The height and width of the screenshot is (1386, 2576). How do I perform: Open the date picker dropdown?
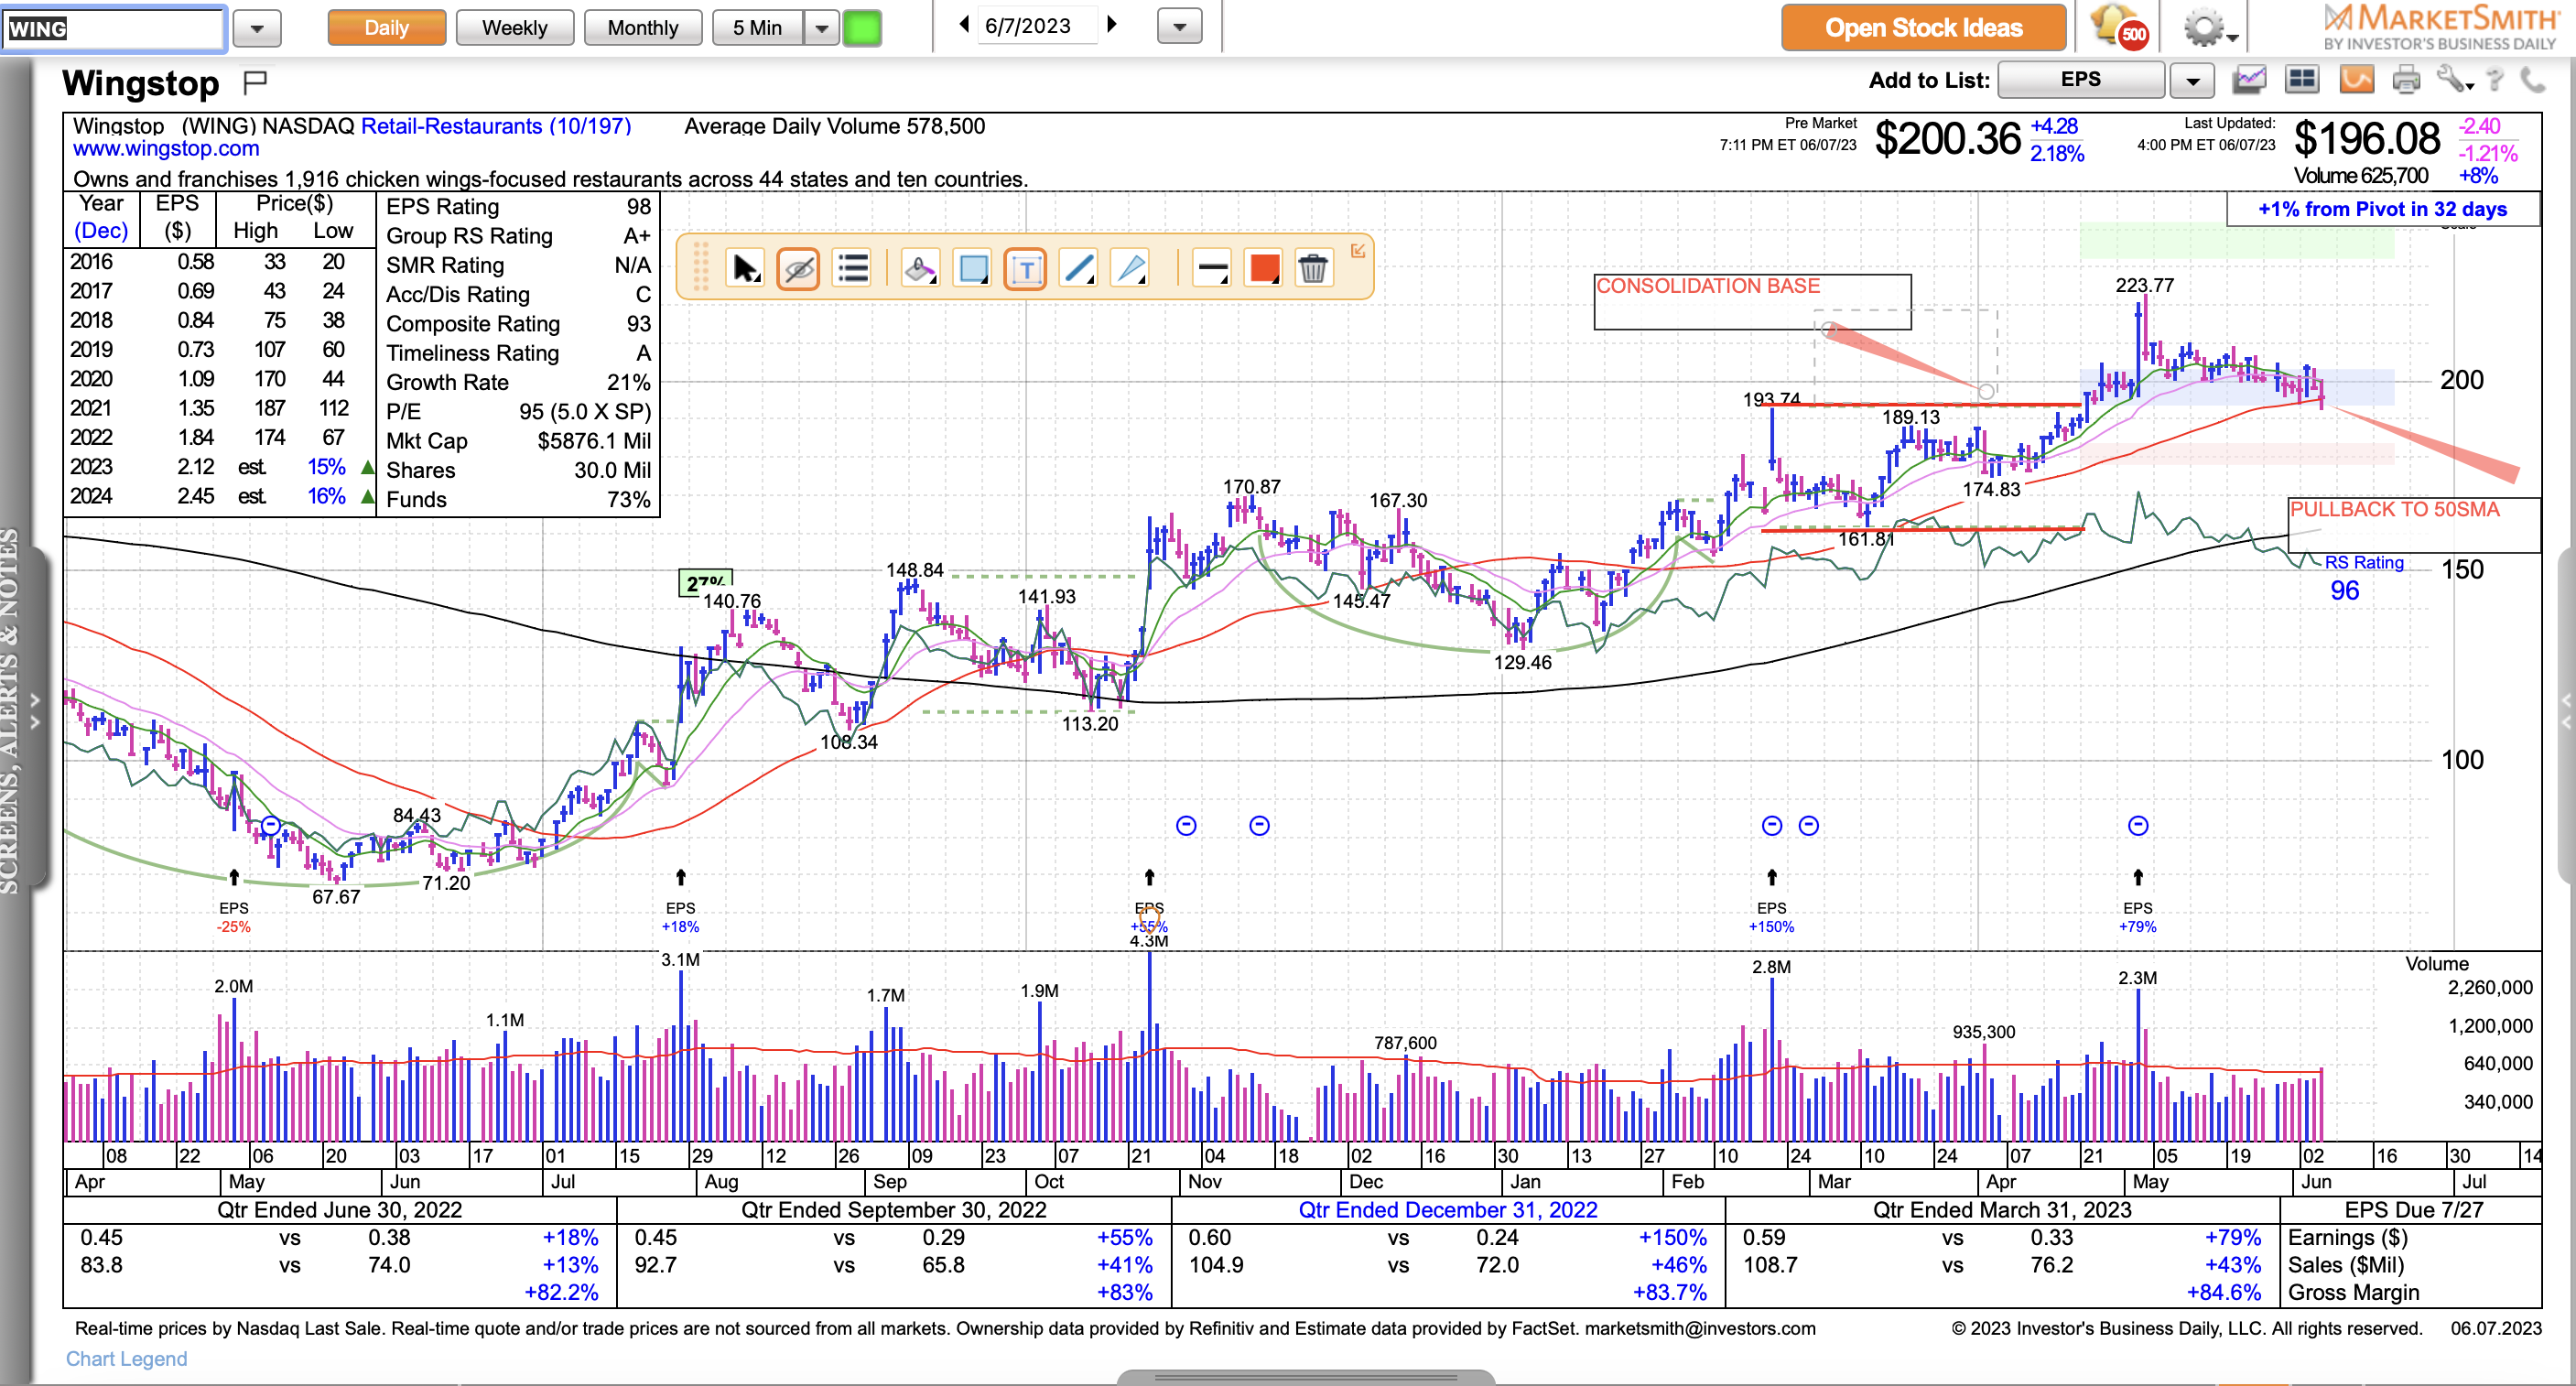coord(1179,27)
